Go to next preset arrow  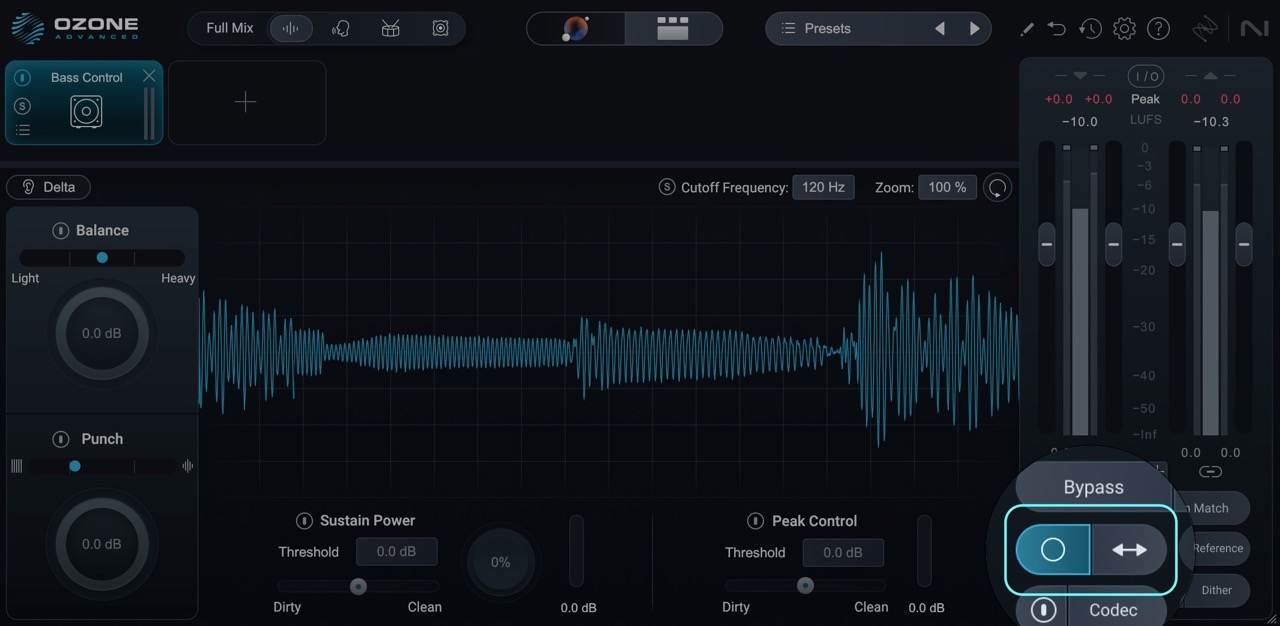click(x=974, y=28)
